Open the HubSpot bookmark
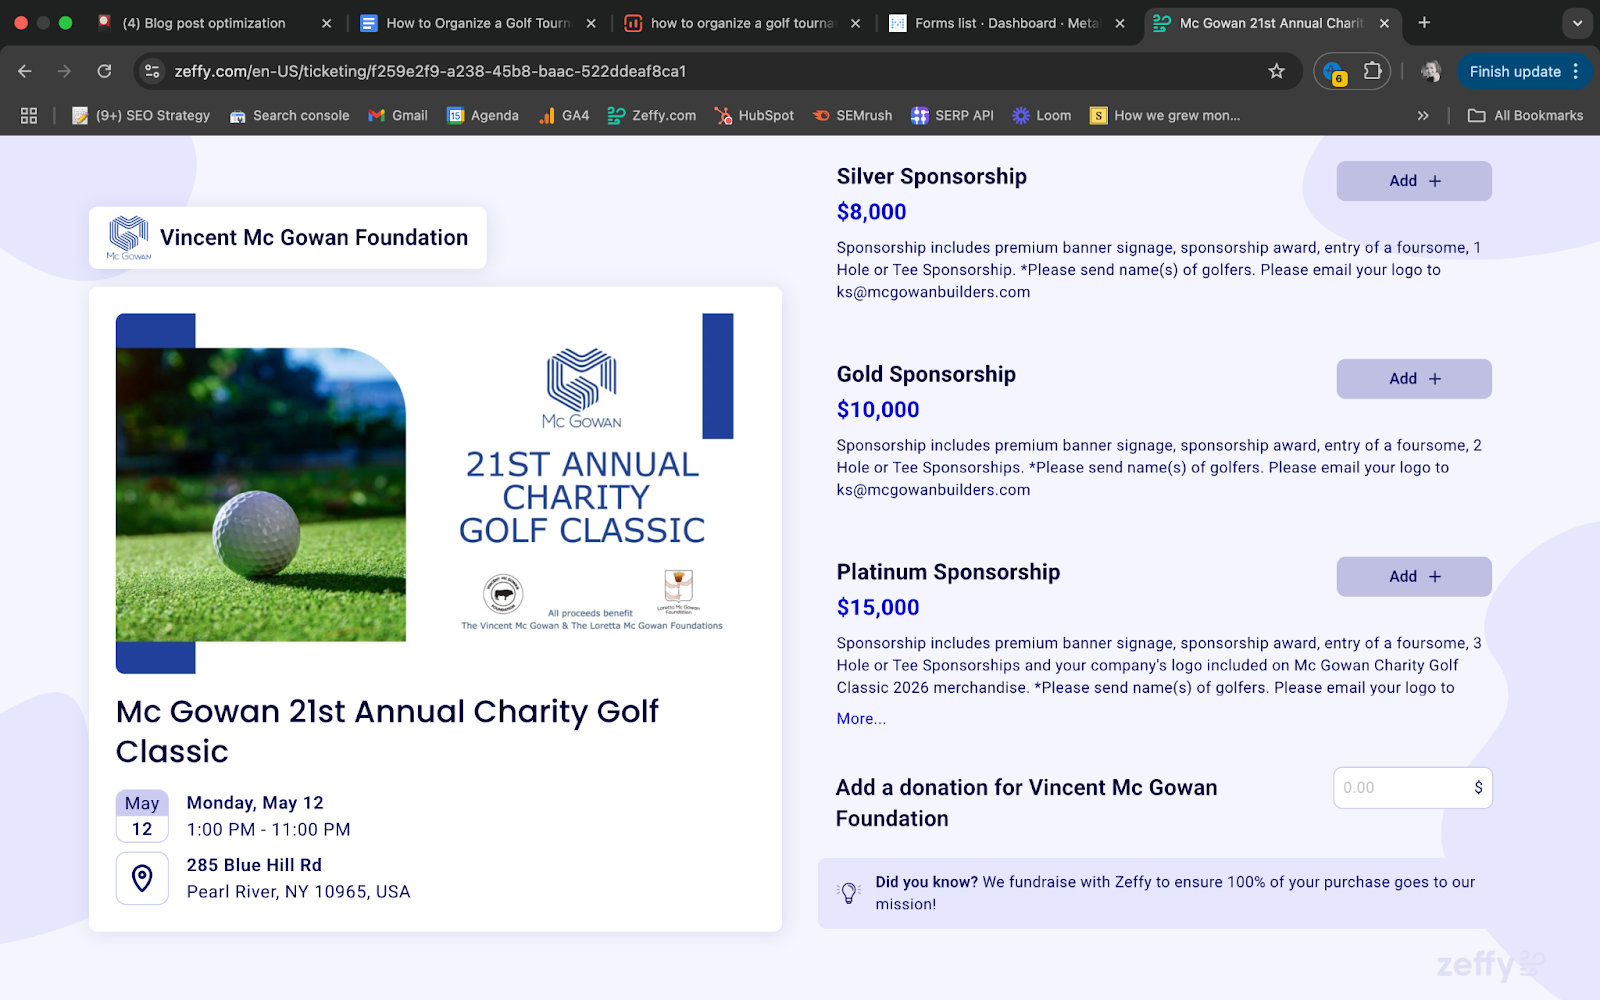Screen dimensions: 1600x1000 pos(754,116)
